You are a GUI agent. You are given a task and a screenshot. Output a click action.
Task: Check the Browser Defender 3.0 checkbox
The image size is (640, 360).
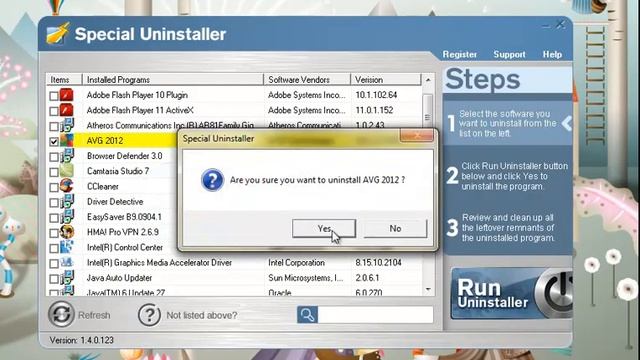point(54,157)
